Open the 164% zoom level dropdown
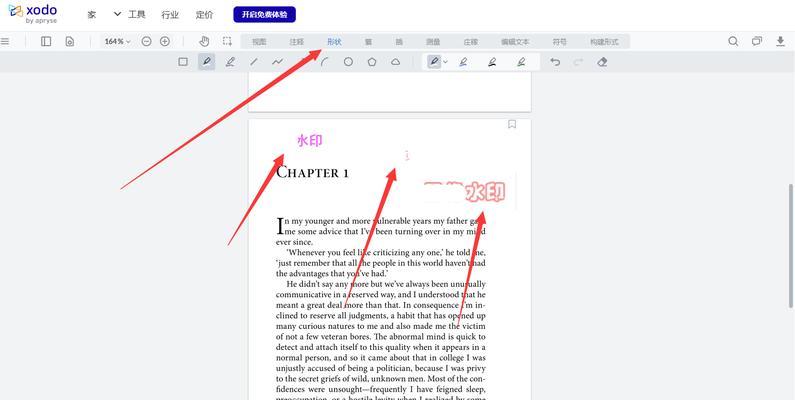795x400 pixels. tap(118, 42)
